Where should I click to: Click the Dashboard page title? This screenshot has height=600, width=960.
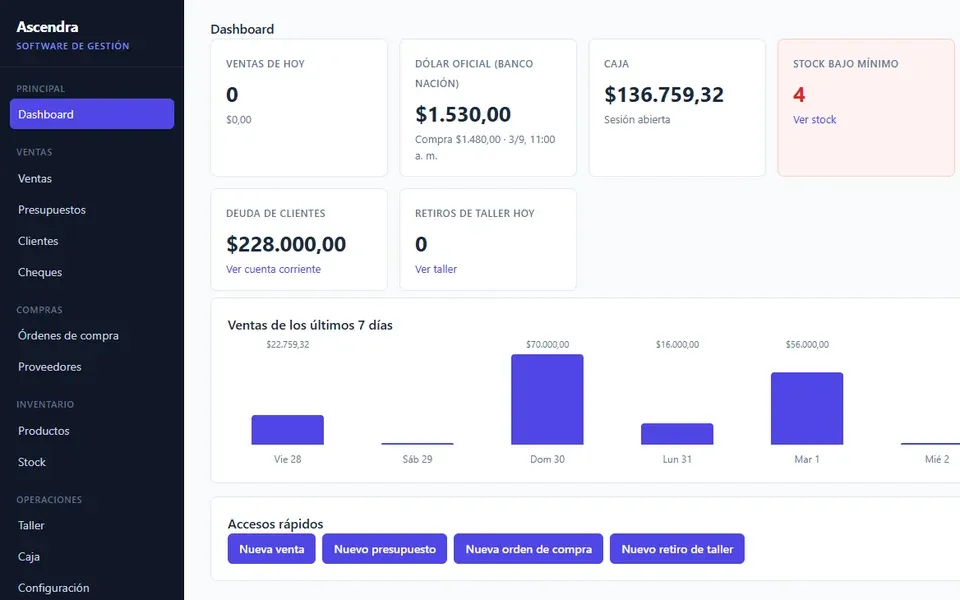[242, 29]
